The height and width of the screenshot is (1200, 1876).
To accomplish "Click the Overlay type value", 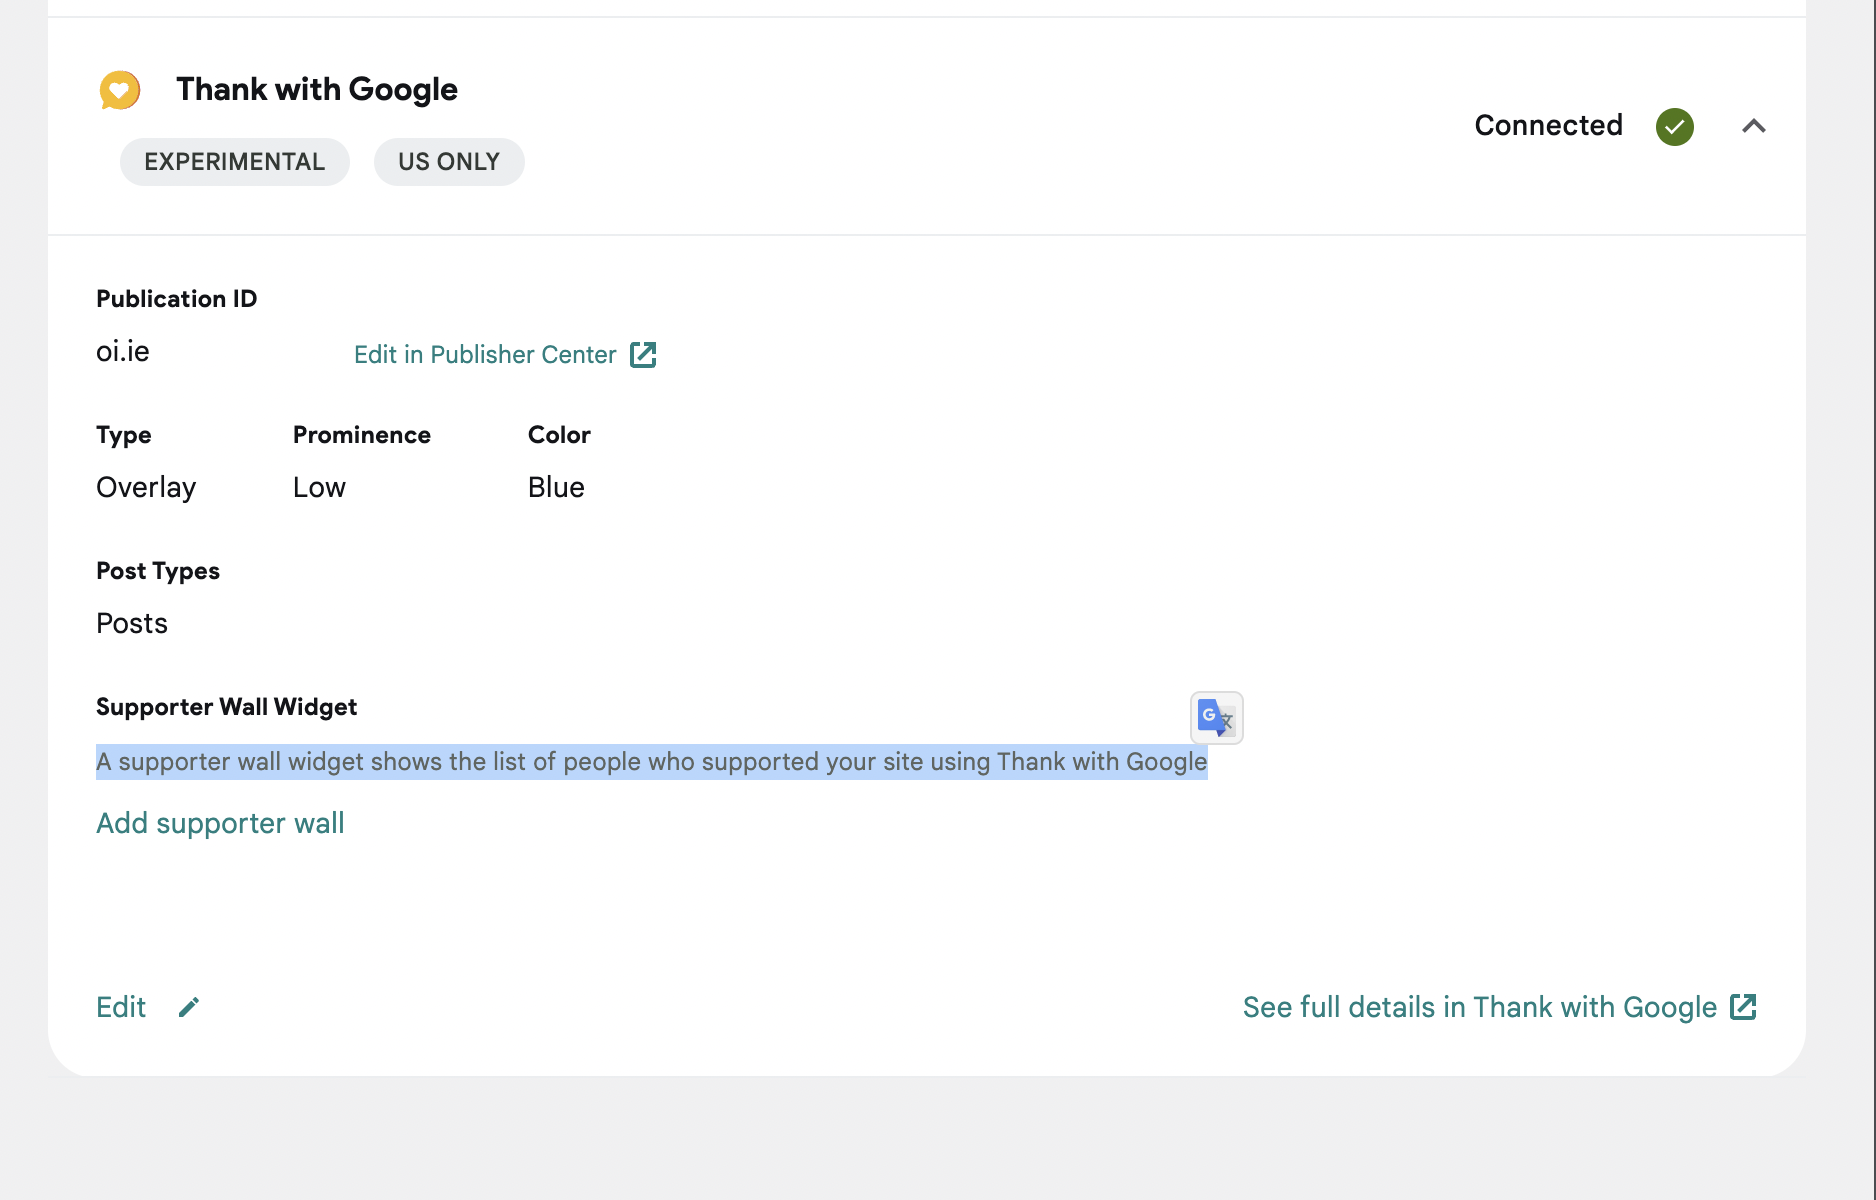I will tap(146, 487).
